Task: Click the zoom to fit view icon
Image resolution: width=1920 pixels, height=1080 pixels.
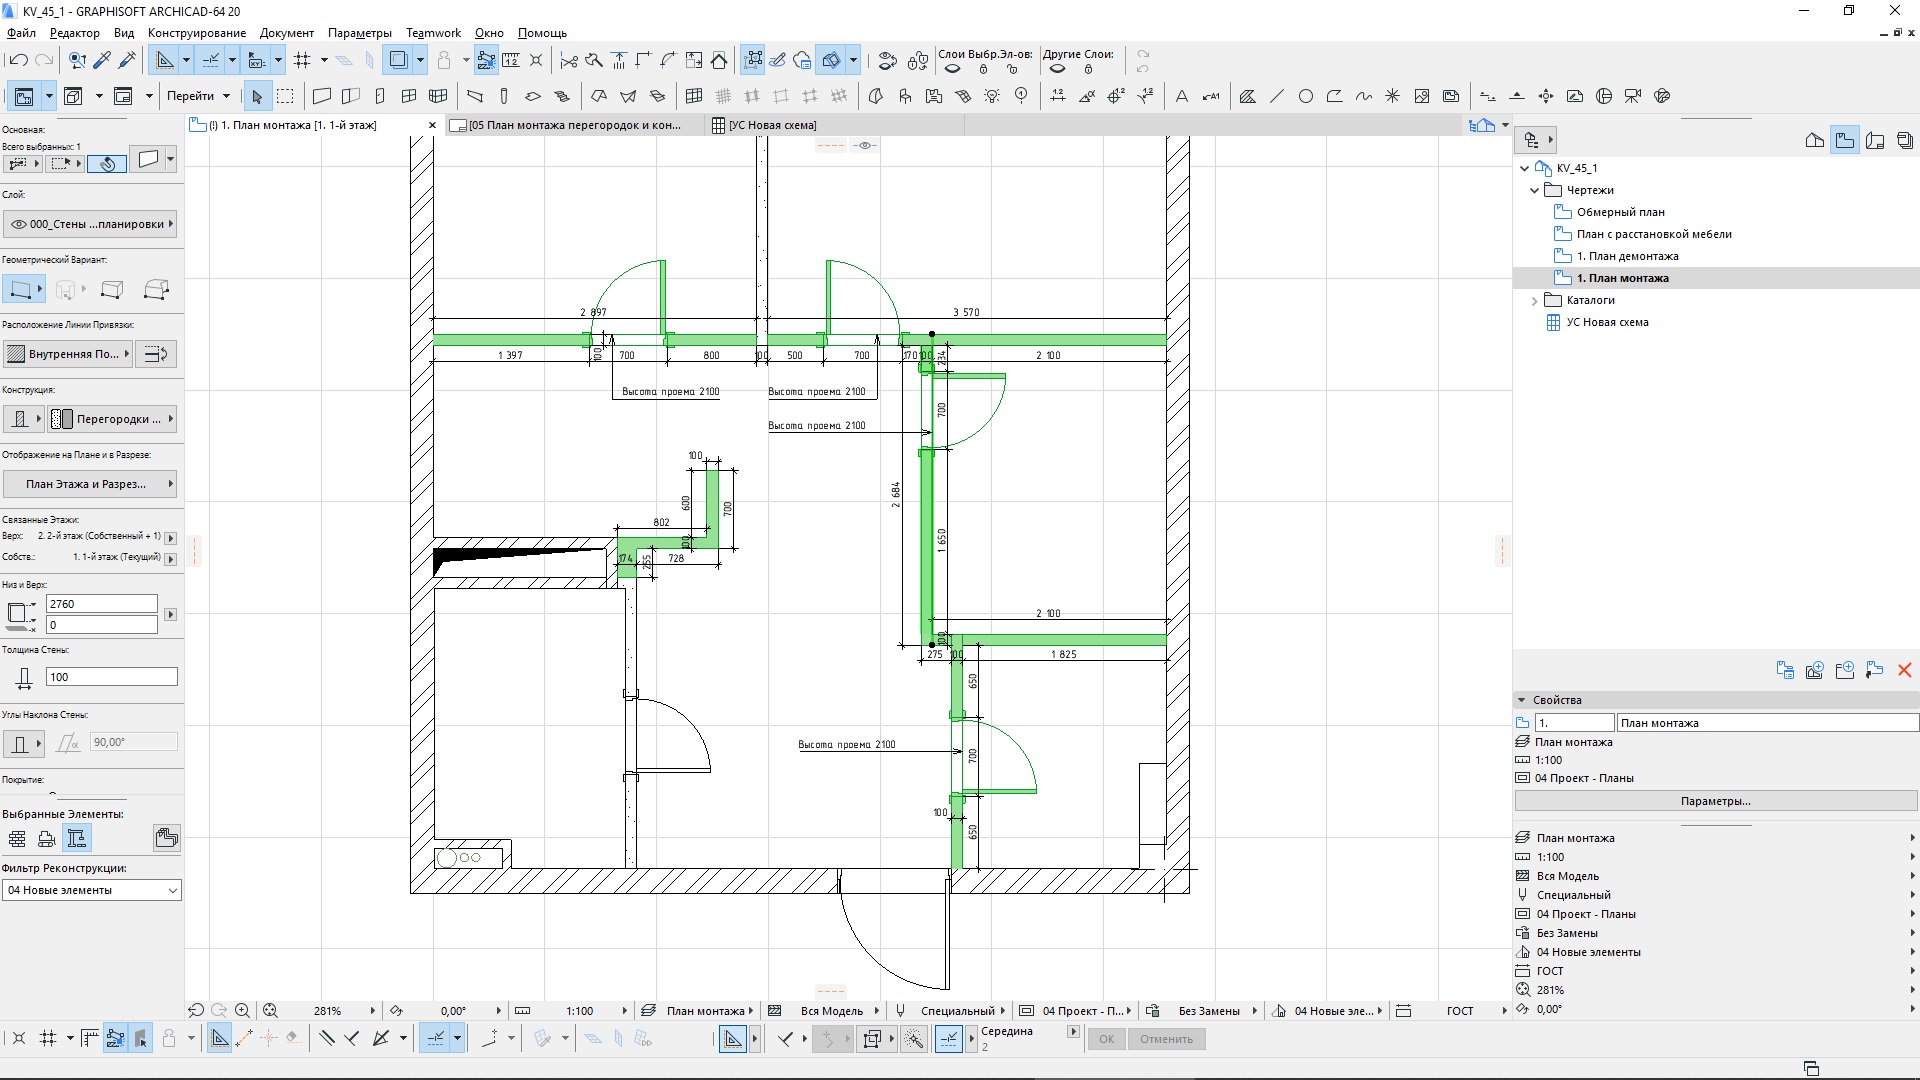Action: click(272, 1010)
